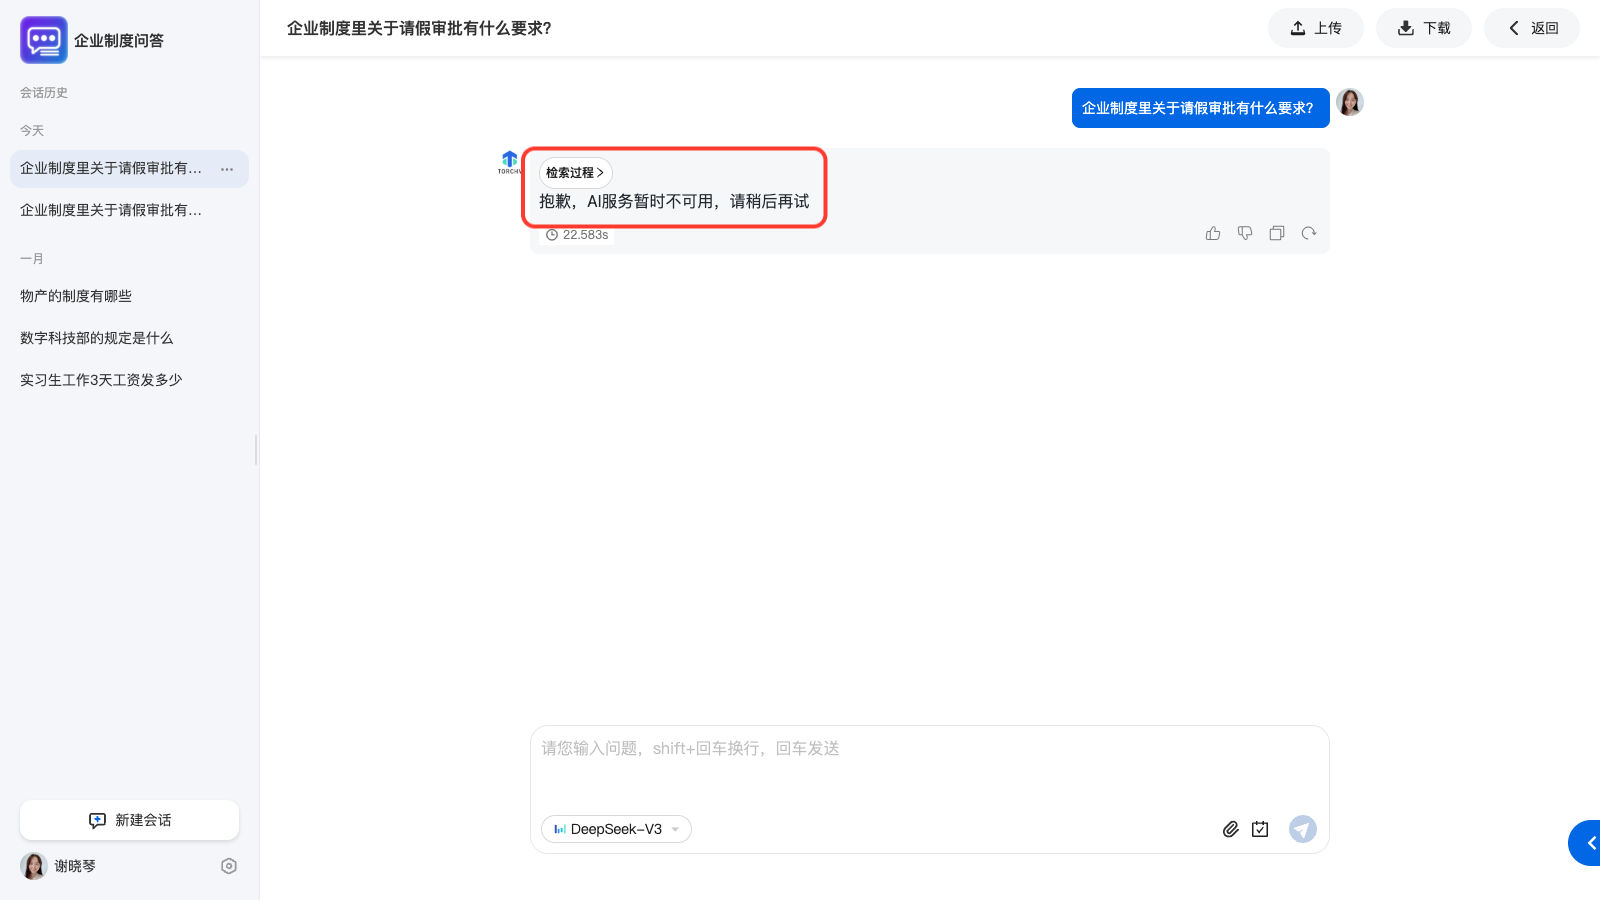Expand the 检索过程 retrieval process section

tap(575, 173)
